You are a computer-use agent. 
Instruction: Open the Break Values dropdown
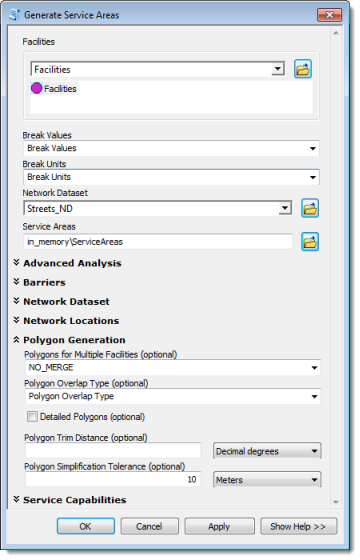coord(313,149)
